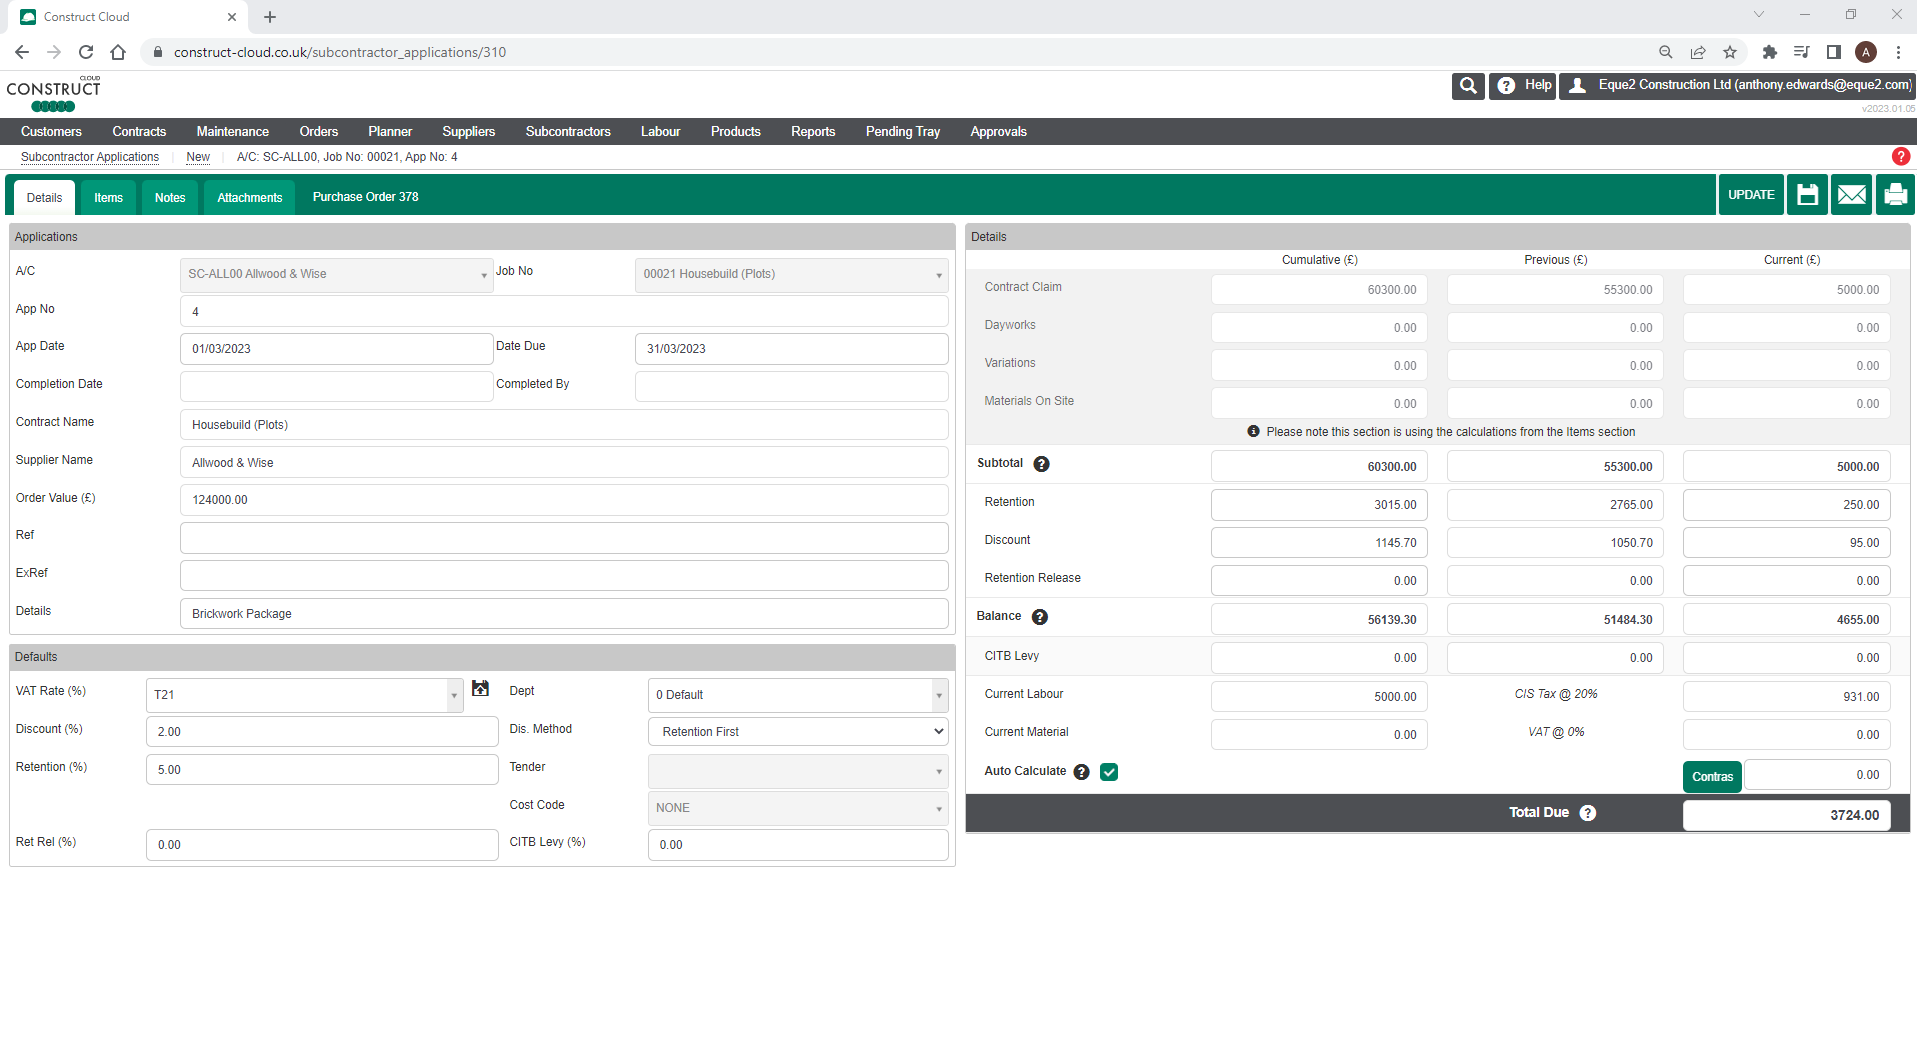Click the Order Value field 124000.00
This screenshot has width=1917, height=1038.
coord(564,500)
